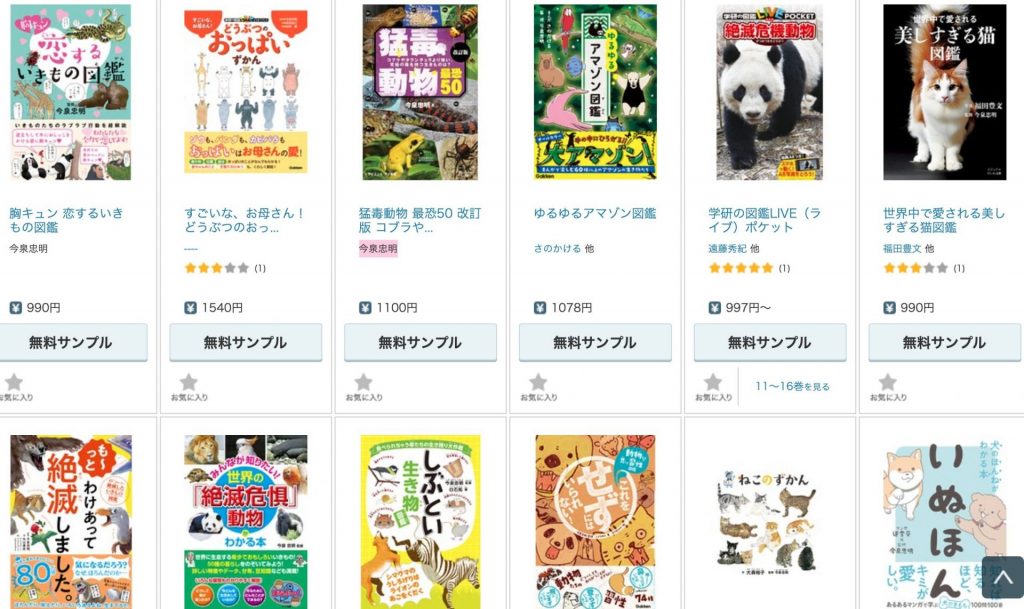
Task: Open the いぬほん book cover thumbnail
Action: pyautogui.click(x=944, y=522)
